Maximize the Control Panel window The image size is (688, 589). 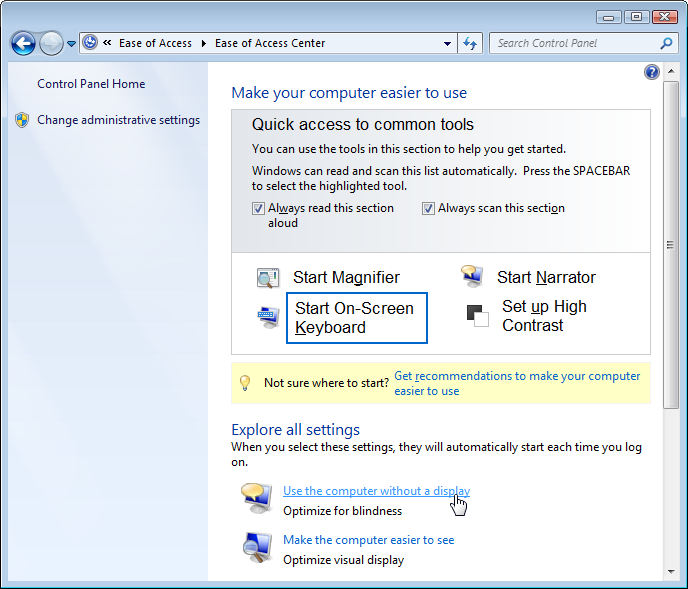pos(637,17)
